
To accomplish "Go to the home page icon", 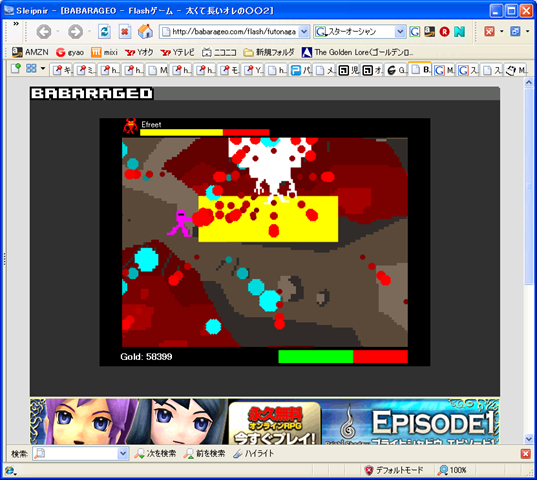I will (x=145, y=31).
